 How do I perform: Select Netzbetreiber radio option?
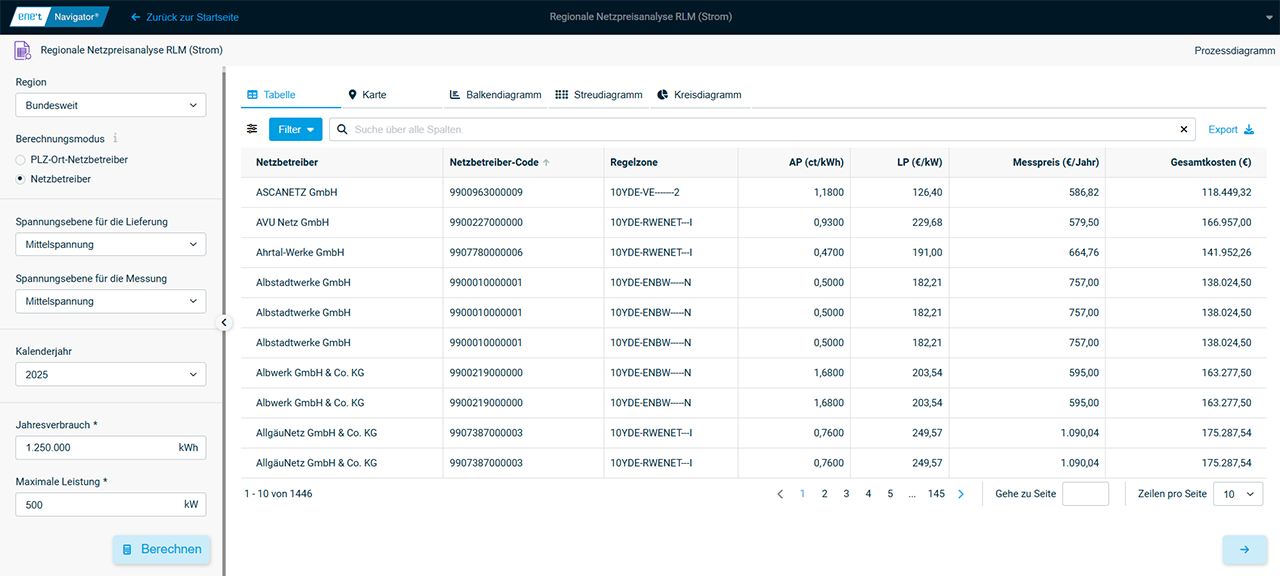21,179
